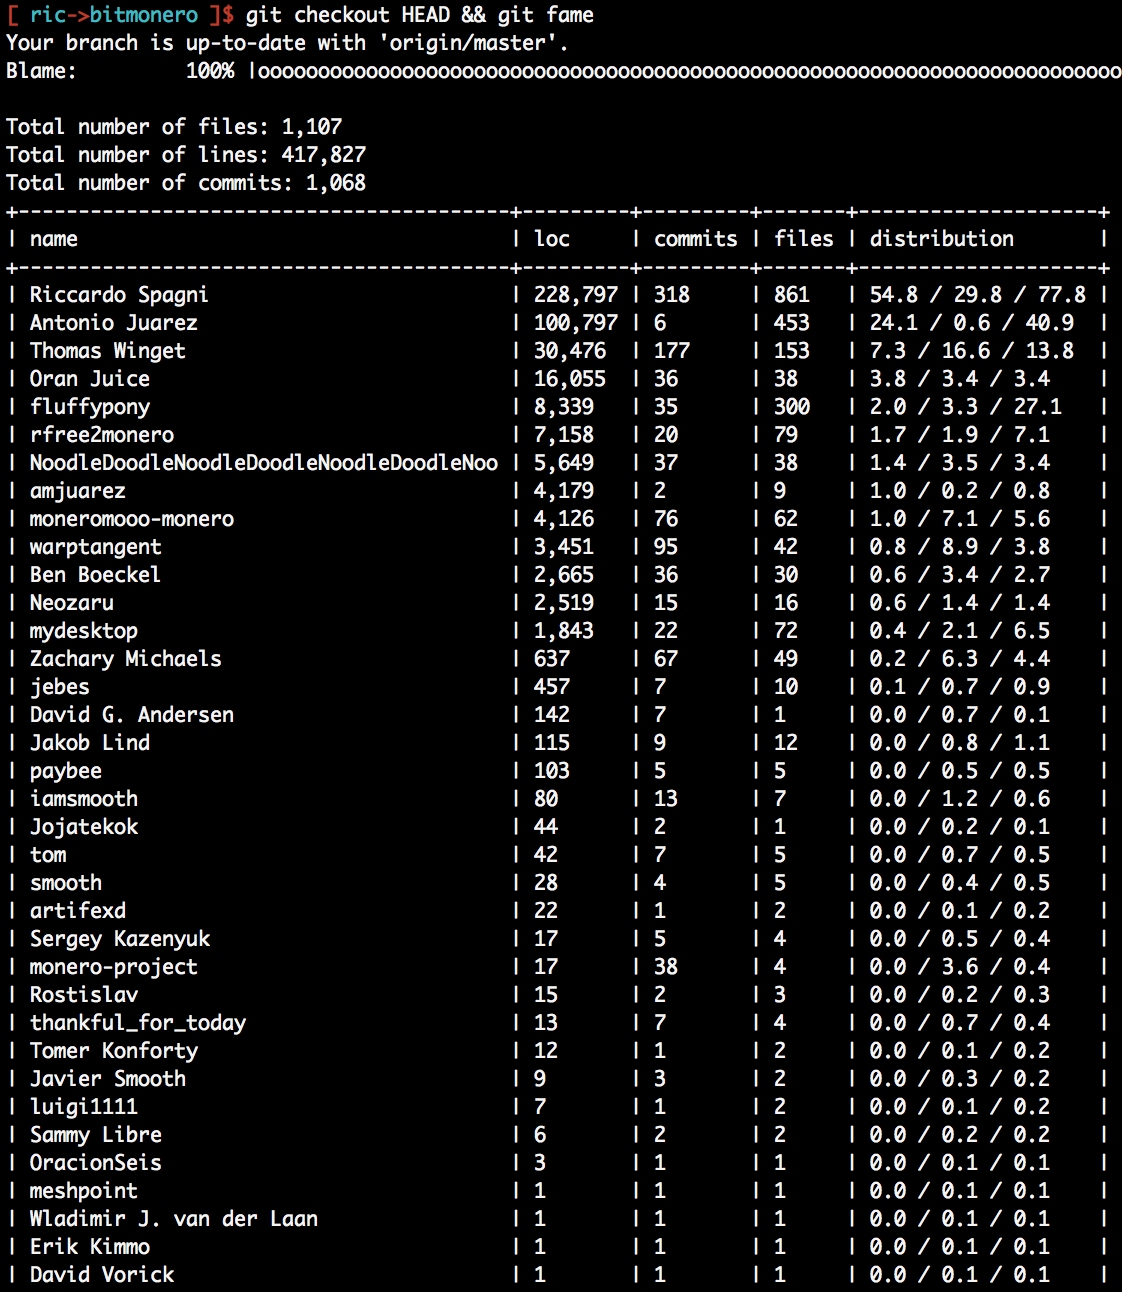Click files value '300' for fluffypony

point(792,407)
